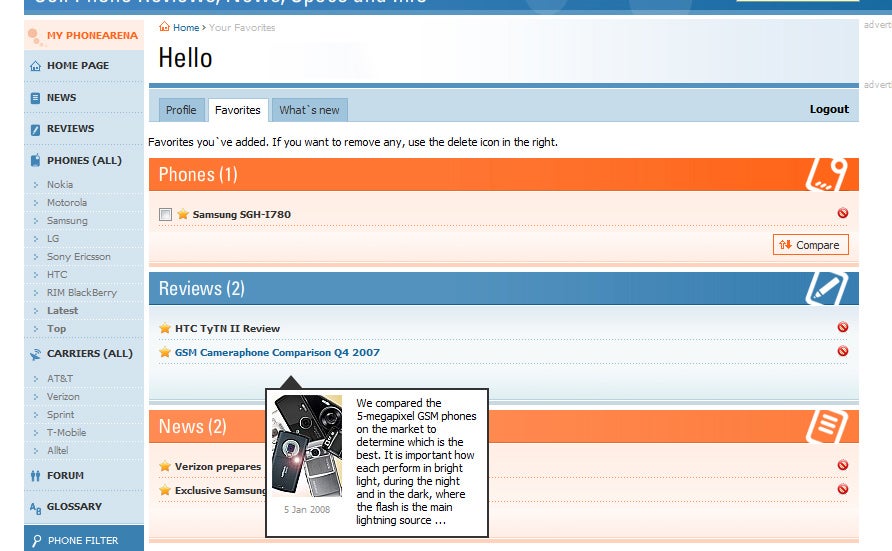Click the Glossary AB icon
Screen dimensions: 892x551
point(35,508)
